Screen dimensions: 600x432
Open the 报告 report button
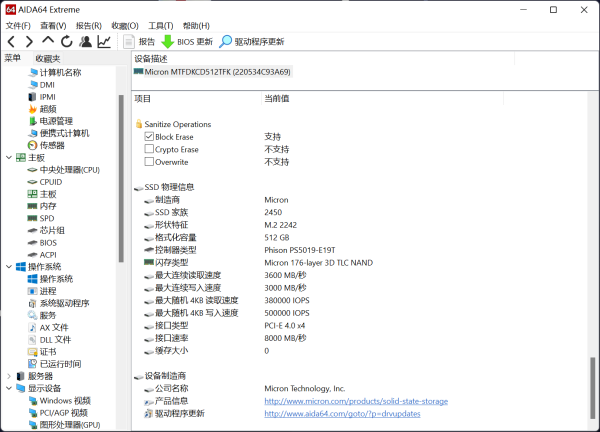(139, 42)
